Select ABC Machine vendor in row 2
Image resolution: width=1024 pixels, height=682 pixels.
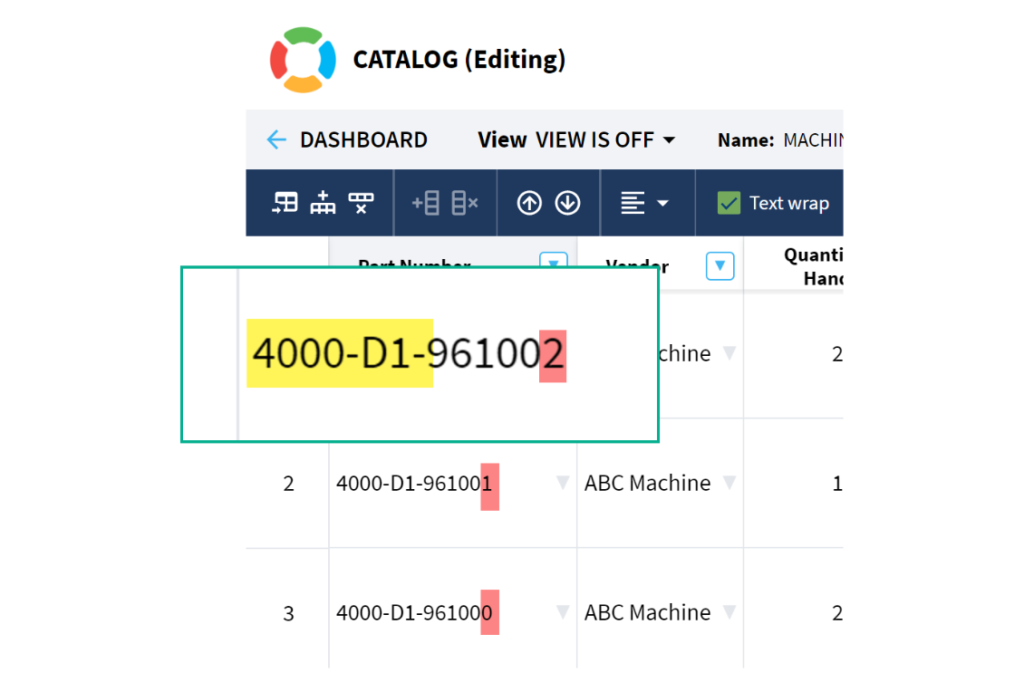(x=647, y=483)
